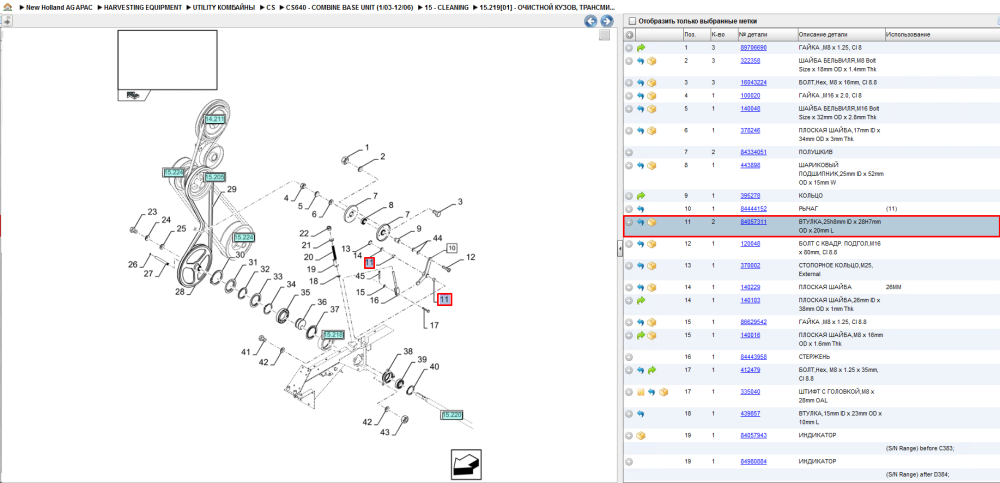Open part number link 89706690
This screenshot has width=1000, height=483.
pyautogui.click(x=753, y=48)
